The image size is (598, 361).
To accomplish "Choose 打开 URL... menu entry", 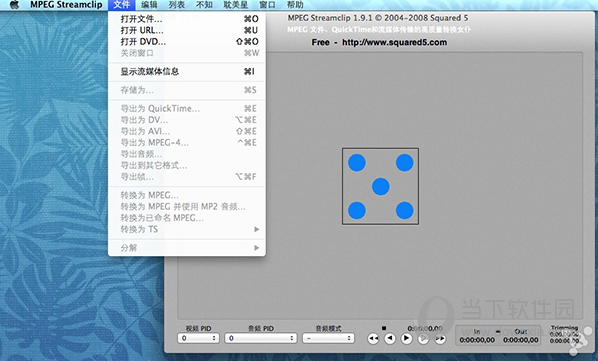I will tap(187, 30).
